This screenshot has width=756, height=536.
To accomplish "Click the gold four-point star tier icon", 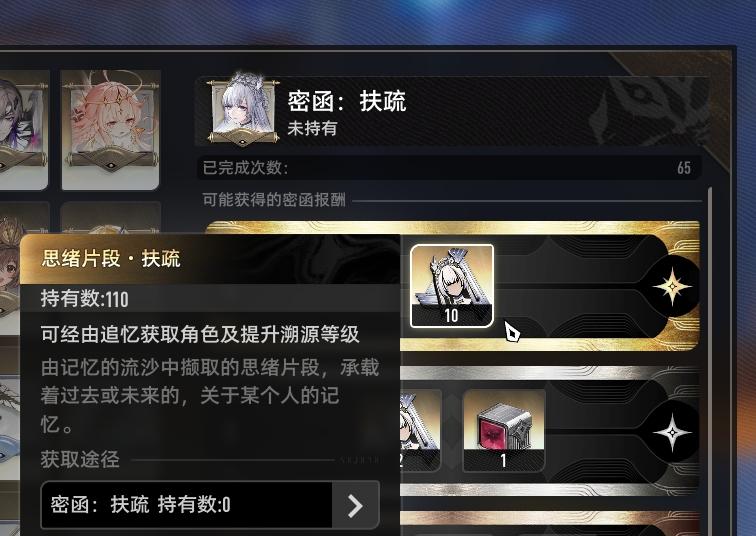I will (x=672, y=287).
